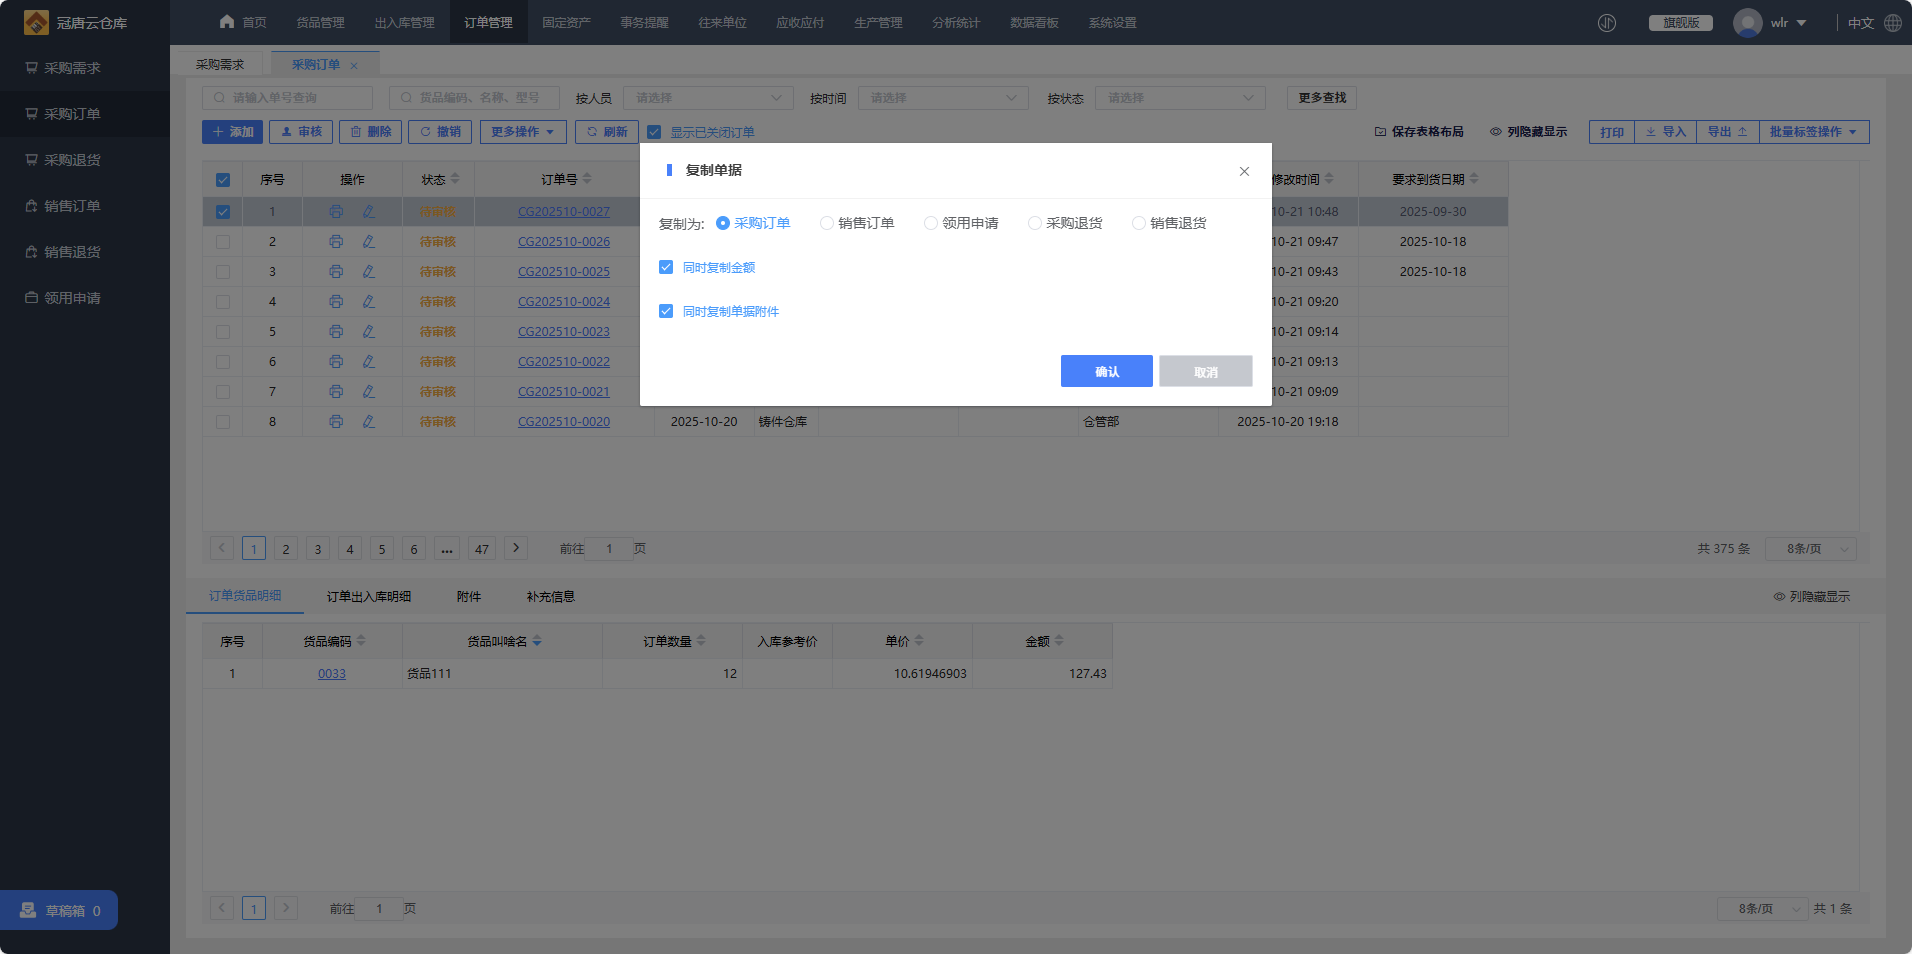1912x954 pixels.
Task: Uncheck 同时复制金额 checkbox
Action: point(666,267)
